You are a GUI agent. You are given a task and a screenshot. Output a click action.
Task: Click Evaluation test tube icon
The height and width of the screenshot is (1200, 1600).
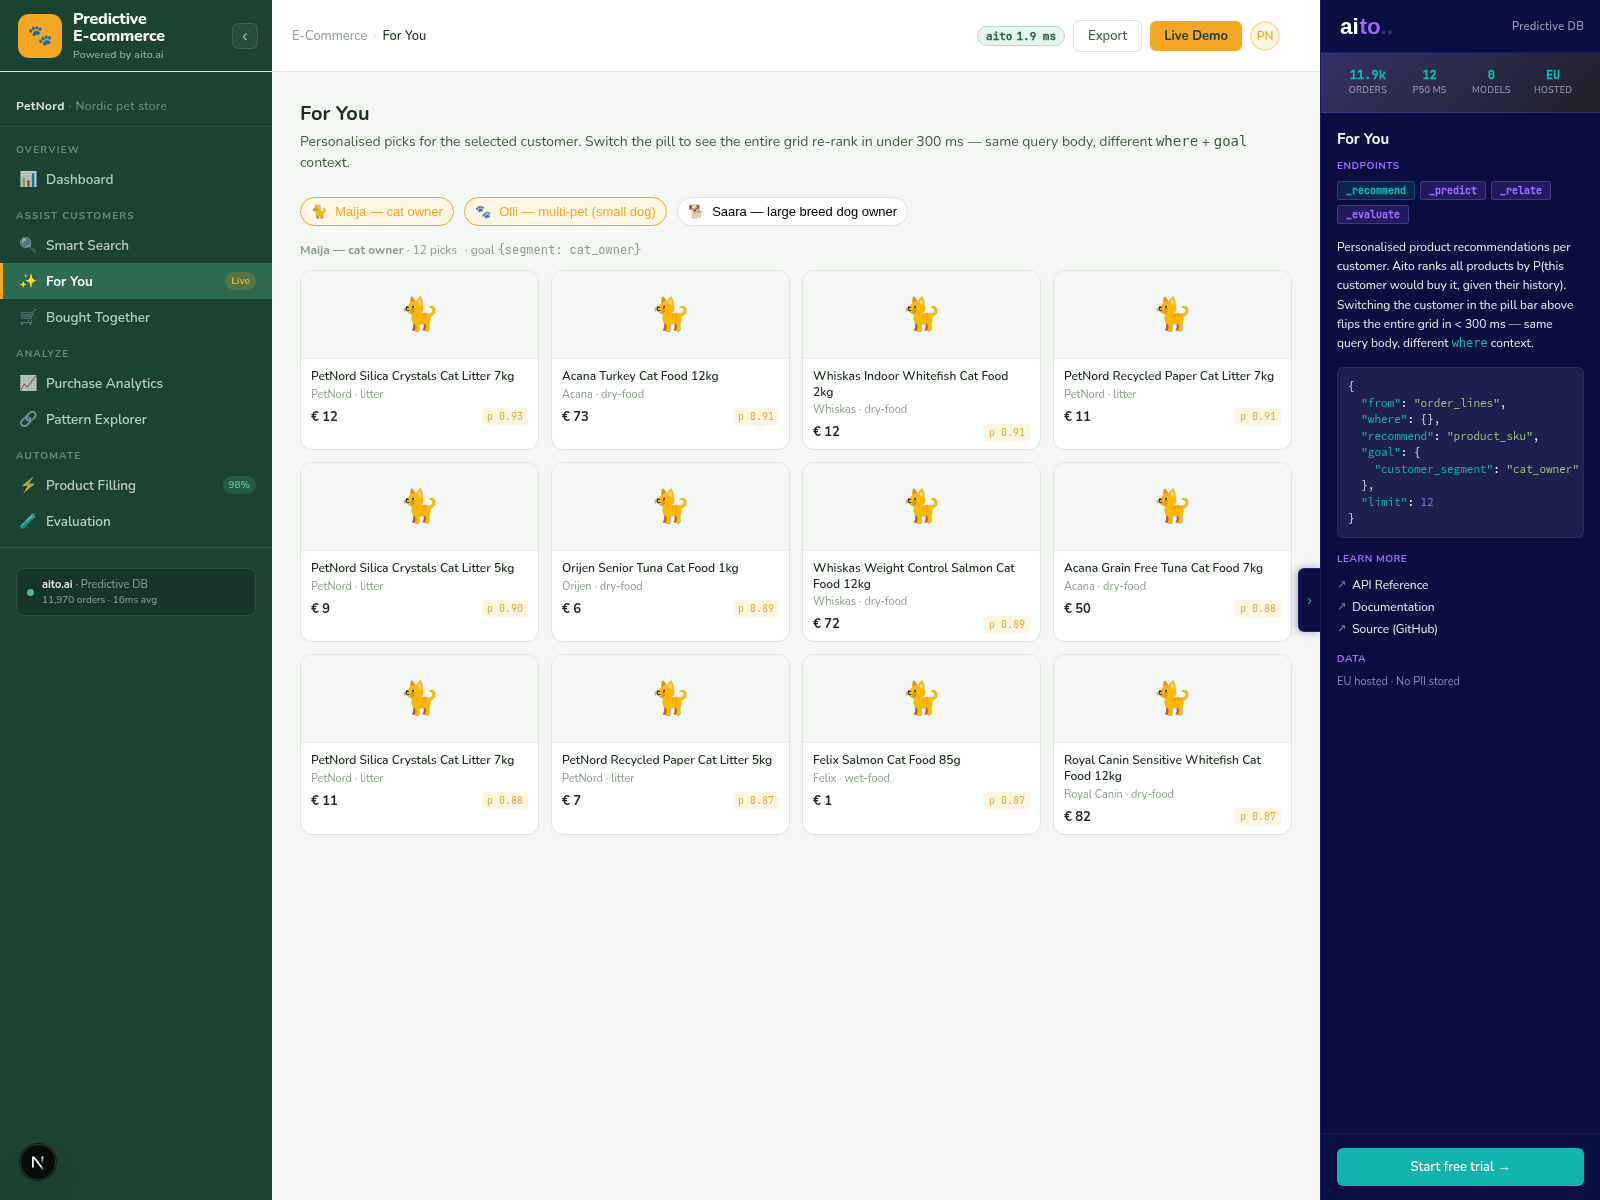28,521
